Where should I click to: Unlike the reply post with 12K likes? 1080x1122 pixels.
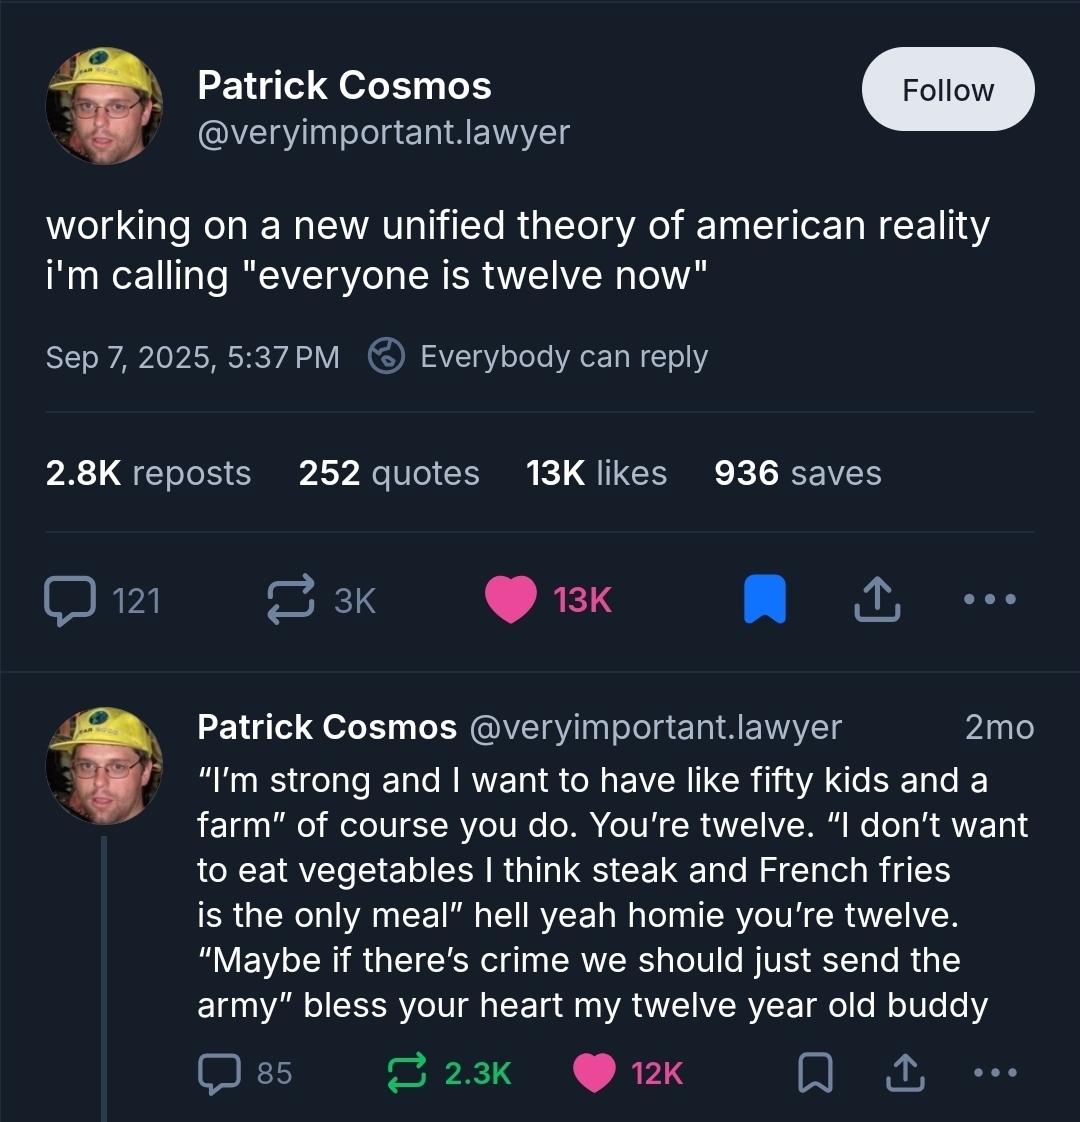click(x=595, y=1073)
